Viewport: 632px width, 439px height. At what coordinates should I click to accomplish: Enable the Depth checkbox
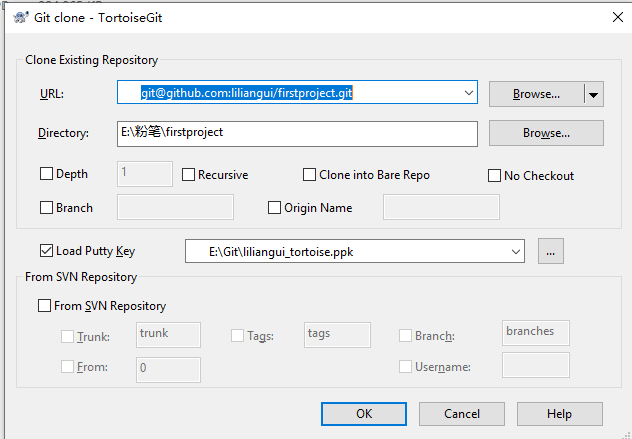46,174
